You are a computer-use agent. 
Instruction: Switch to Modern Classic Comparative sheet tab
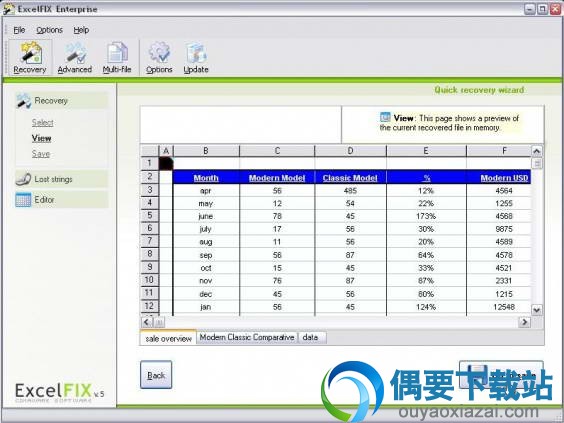click(x=247, y=337)
